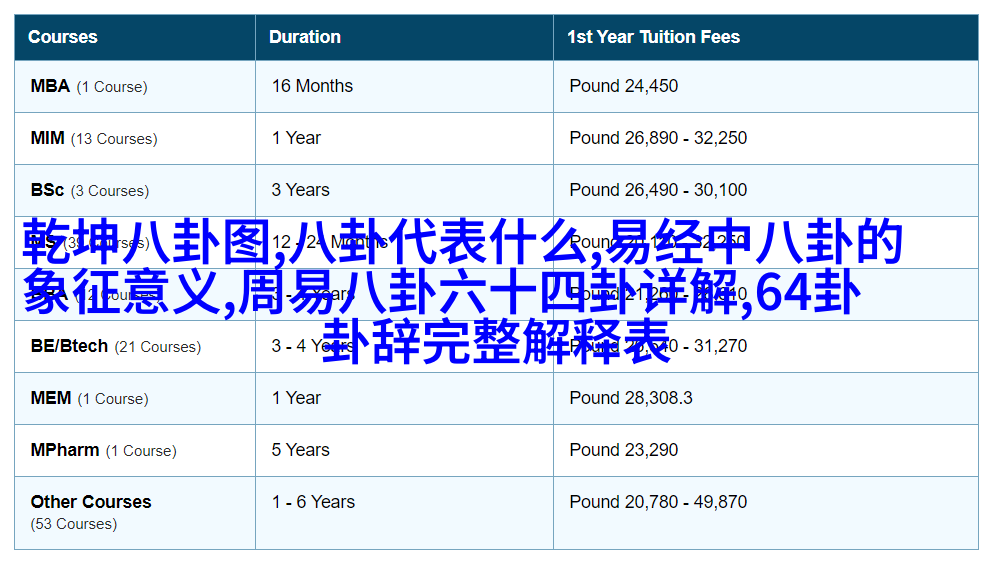Click the 5 Years duration cell
The height and width of the screenshot is (570, 993).
coord(300,450)
